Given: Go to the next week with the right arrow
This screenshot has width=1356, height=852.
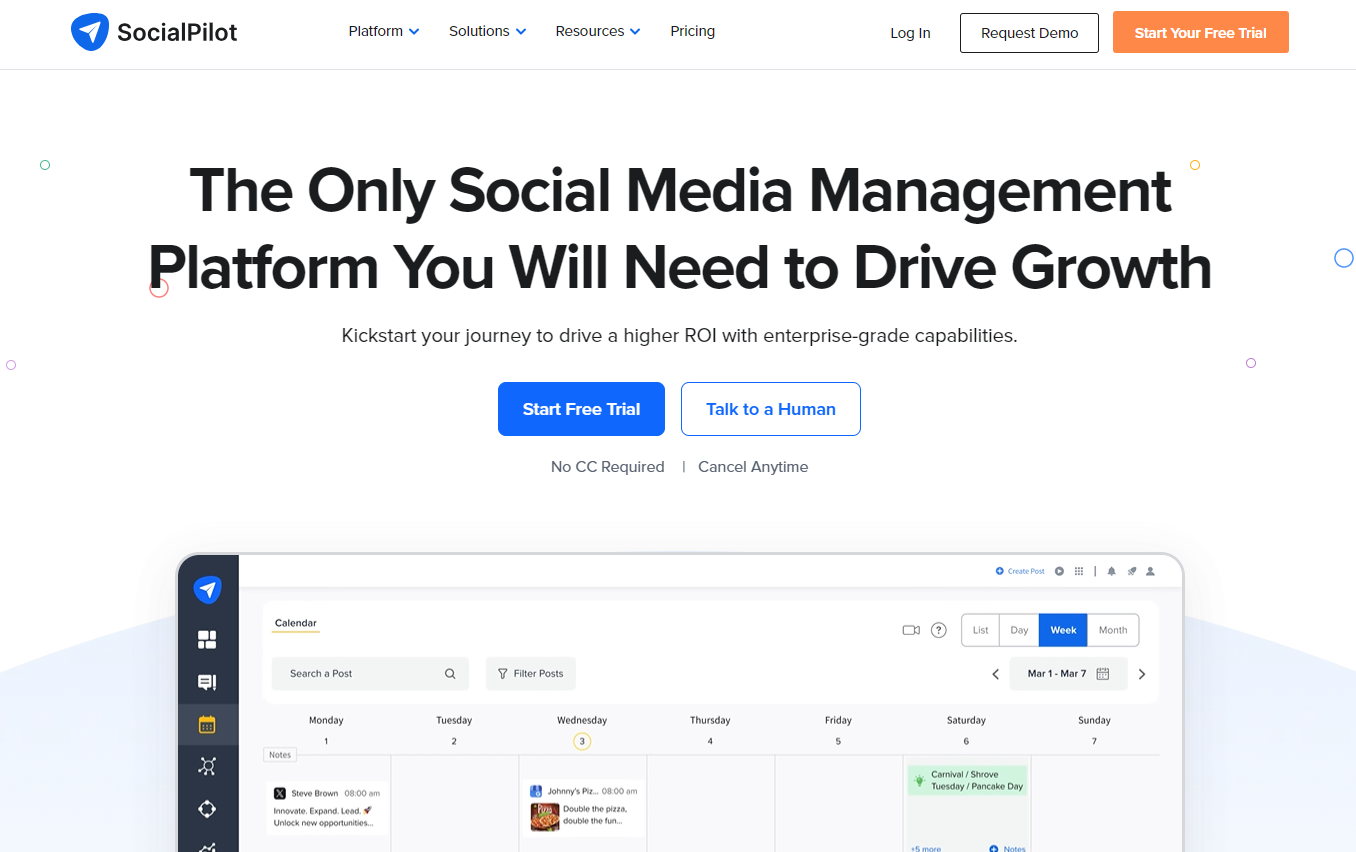Looking at the screenshot, I should 1142,674.
